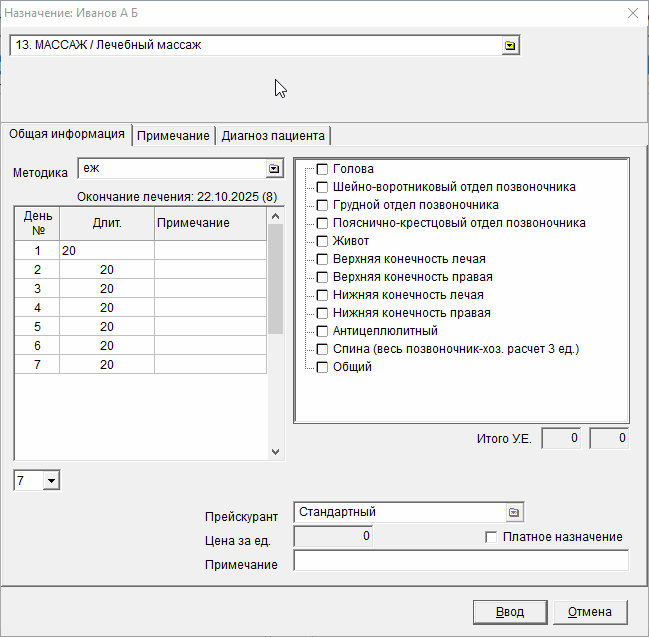The width and height of the screenshot is (649, 637).
Task: Click the Day 1 duration cell
Action: click(x=106, y=251)
